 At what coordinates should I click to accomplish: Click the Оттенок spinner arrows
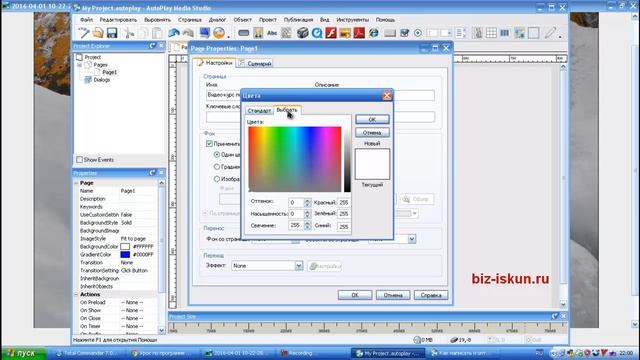click(307, 202)
